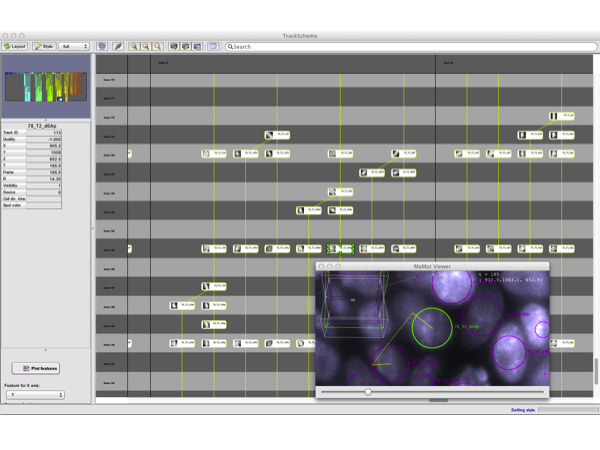Click the third capture/export icon

point(198,46)
